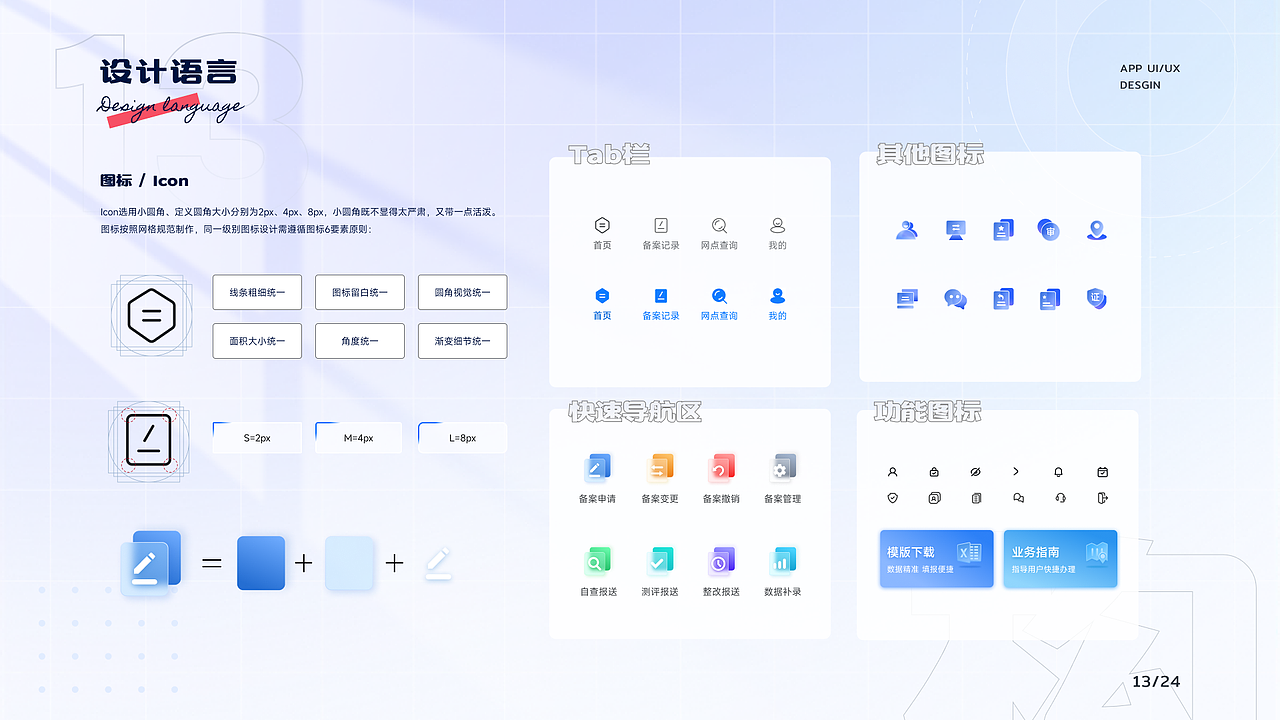Image resolution: width=1280 pixels, height=720 pixels.
Task: Click the 角度统一 box
Action: tap(360, 341)
